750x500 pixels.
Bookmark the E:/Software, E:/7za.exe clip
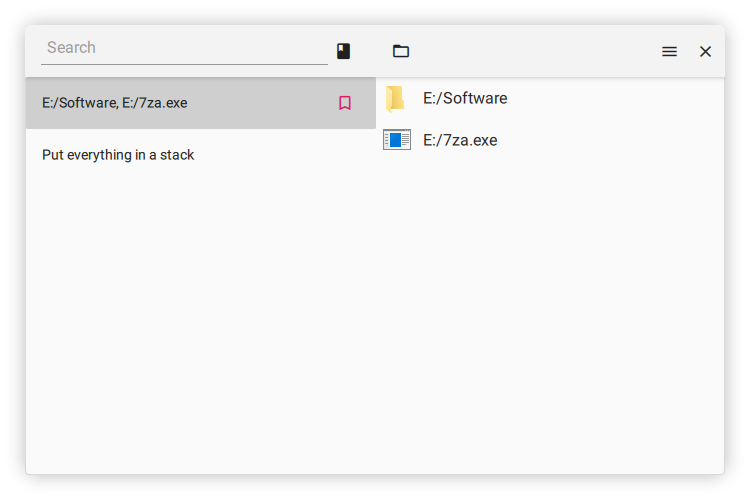pos(345,103)
